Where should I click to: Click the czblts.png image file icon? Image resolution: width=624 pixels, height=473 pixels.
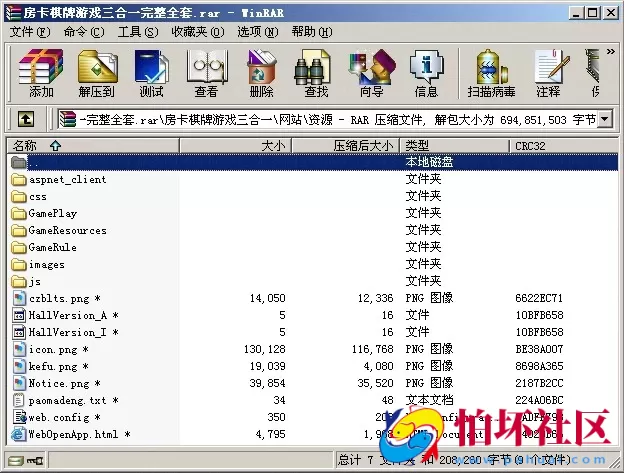(19, 298)
